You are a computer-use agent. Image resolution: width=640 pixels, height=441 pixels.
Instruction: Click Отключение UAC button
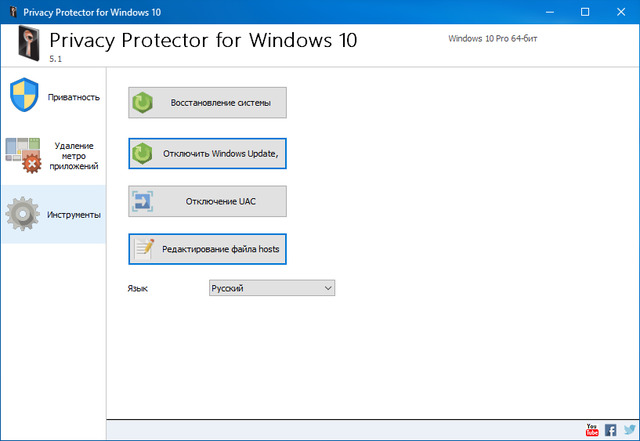pos(207,201)
